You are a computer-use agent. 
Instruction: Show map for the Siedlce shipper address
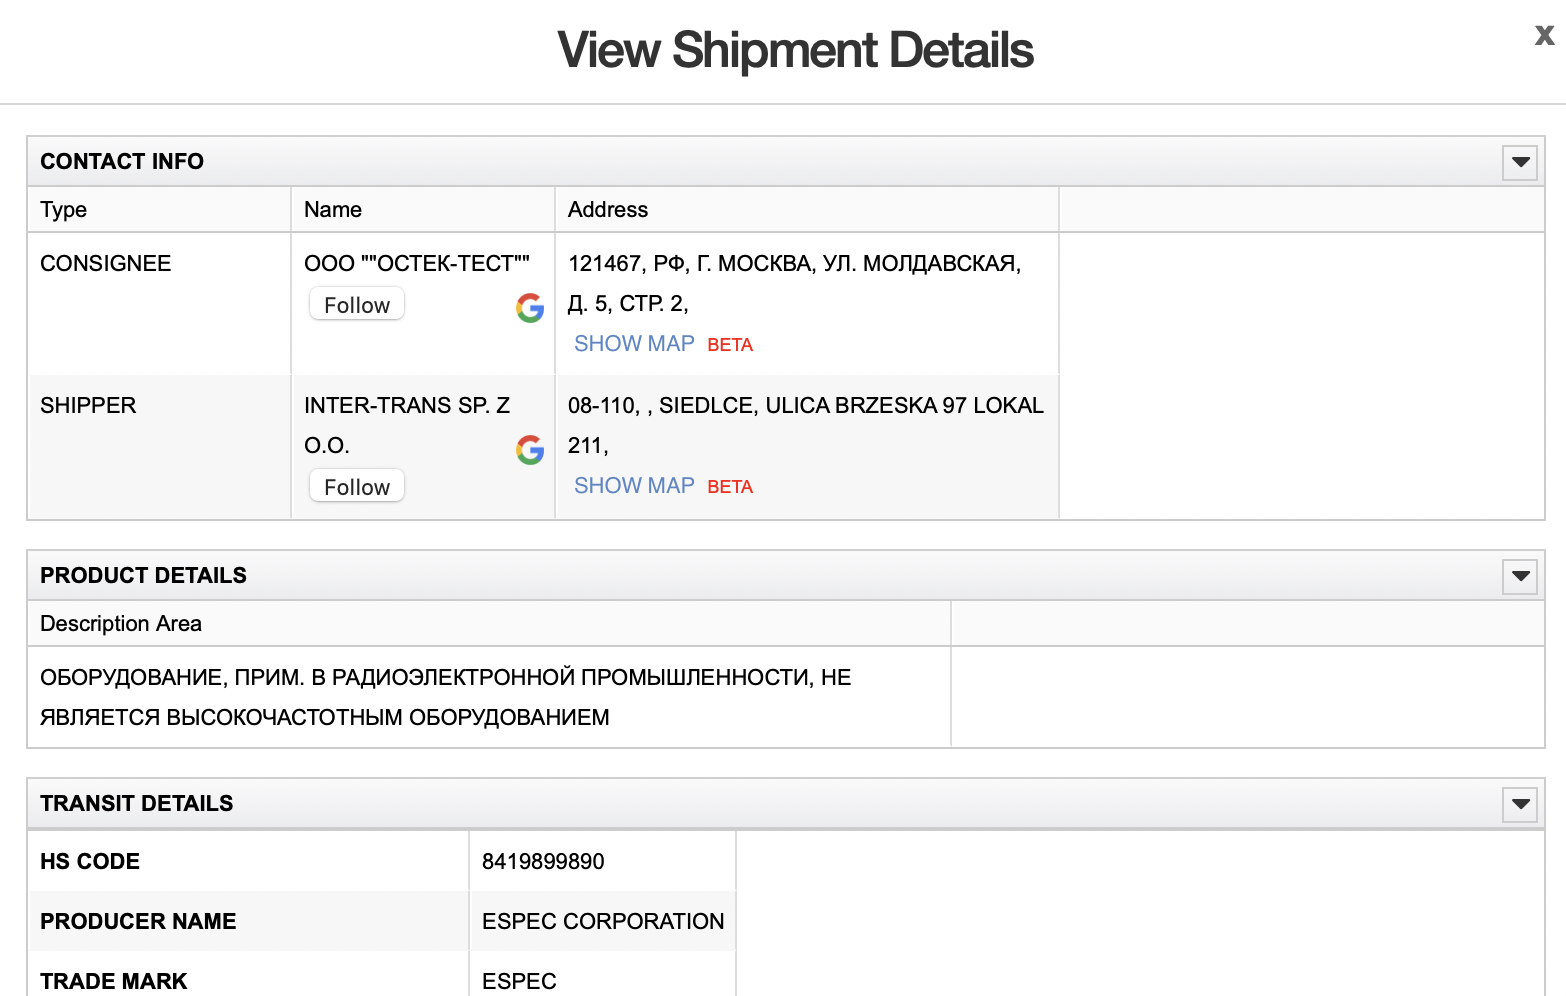tap(634, 486)
